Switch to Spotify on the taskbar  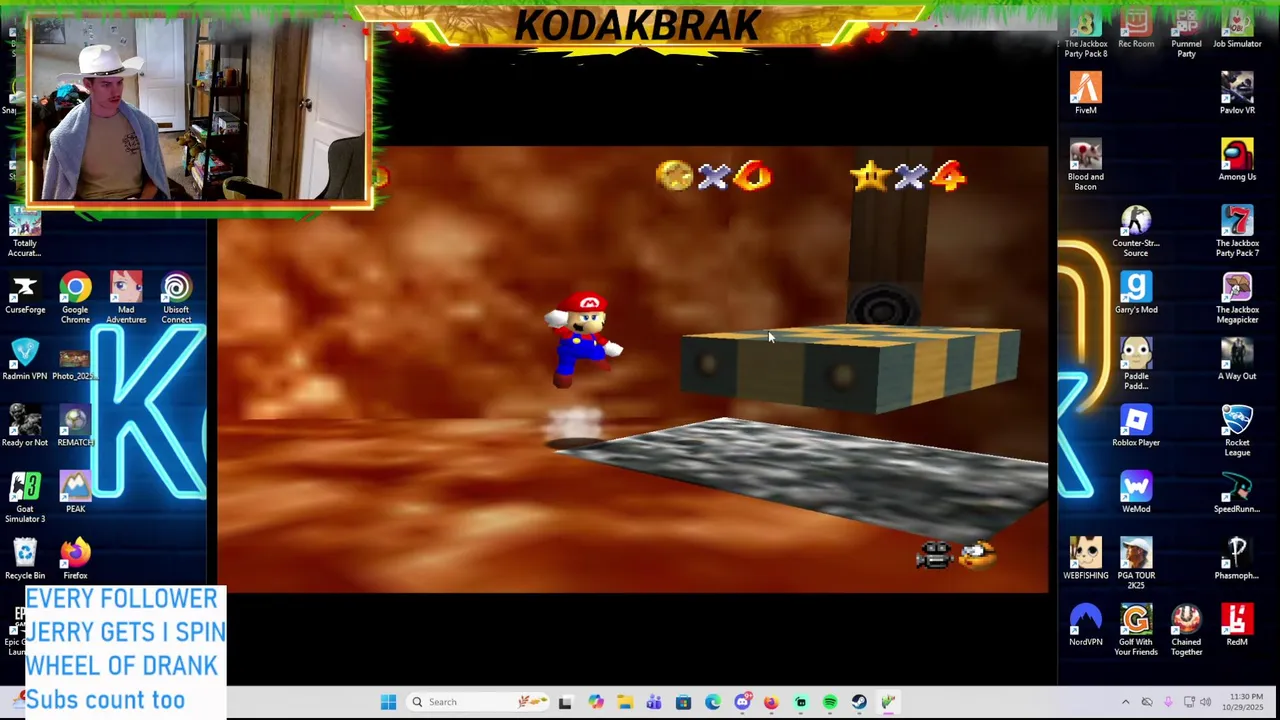click(x=830, y=702)
